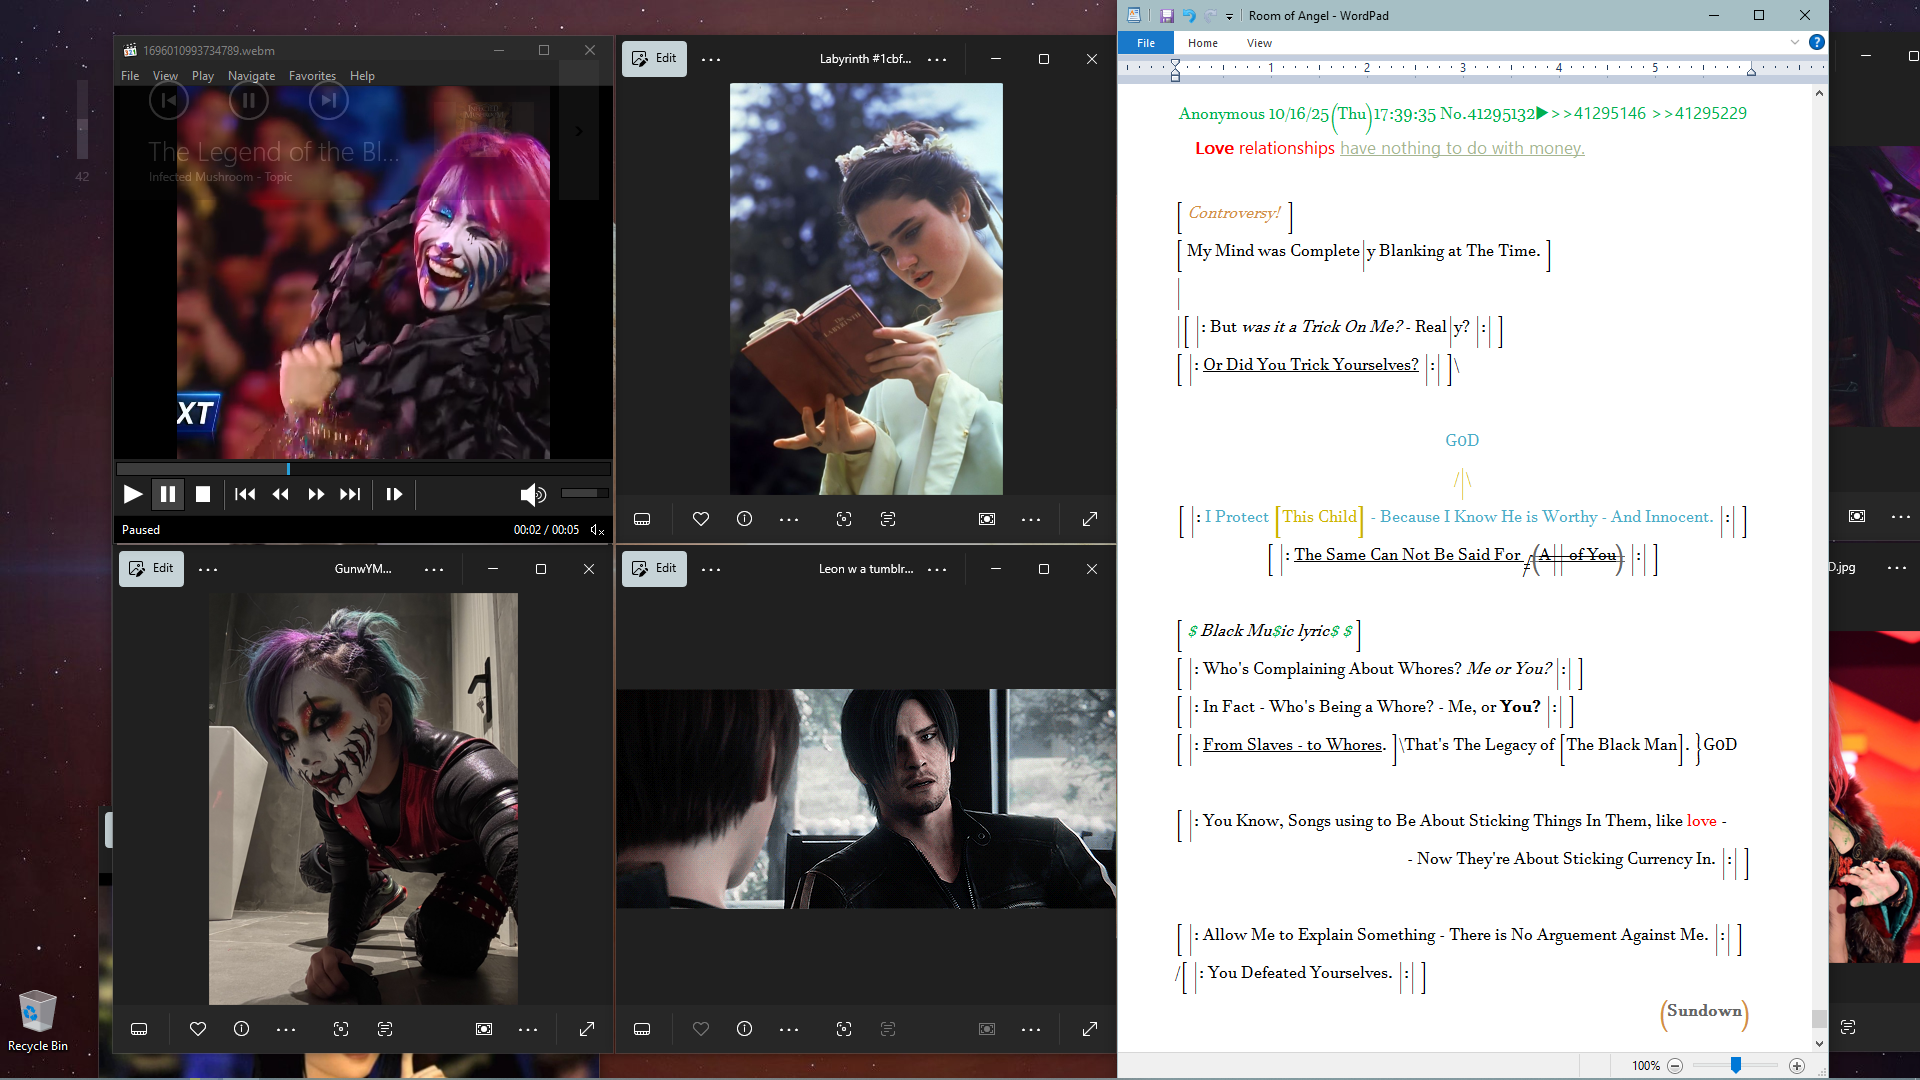This screenshot has width=1920, height=1080.
Task: Click WordPad zoom in plus button
Action: coord(1797,1066)
